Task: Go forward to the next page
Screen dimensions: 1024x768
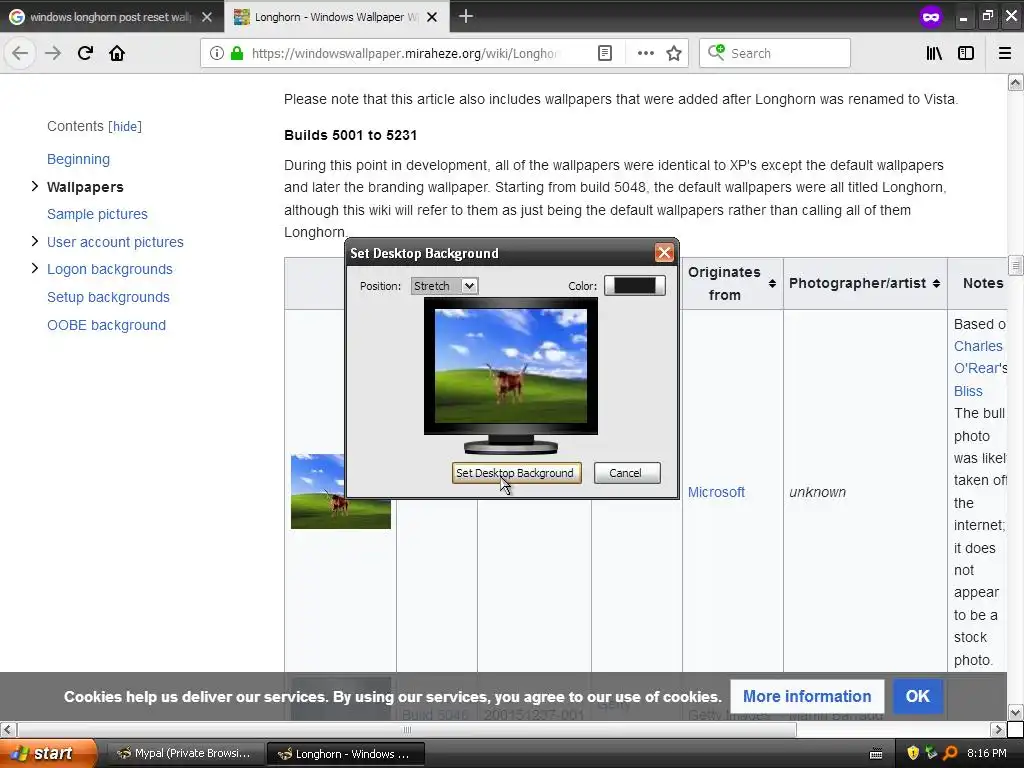Action: 53,53
